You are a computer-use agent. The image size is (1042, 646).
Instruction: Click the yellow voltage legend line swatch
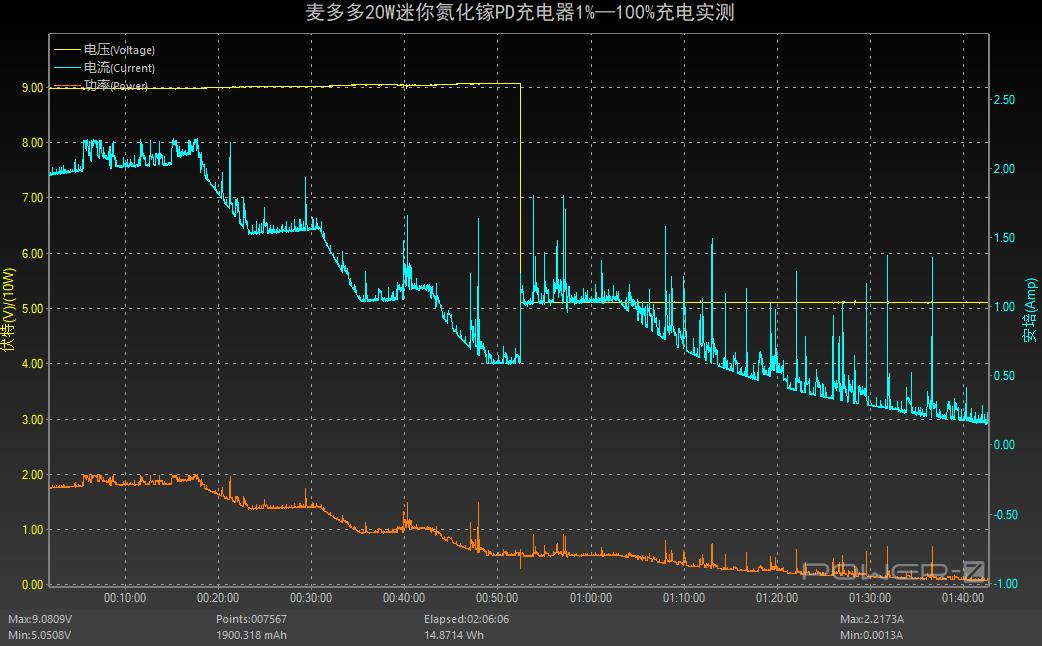click(x=66, y=49)
